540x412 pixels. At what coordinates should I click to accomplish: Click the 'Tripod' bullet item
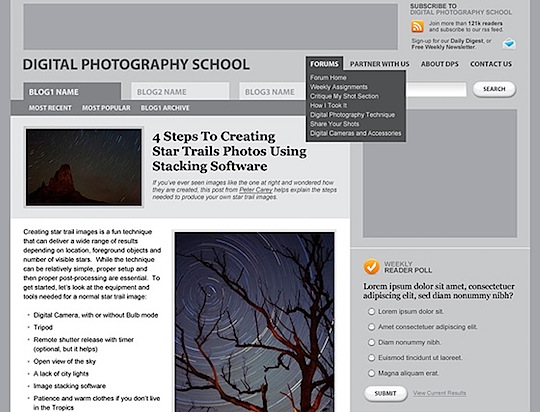click(43, 327)
